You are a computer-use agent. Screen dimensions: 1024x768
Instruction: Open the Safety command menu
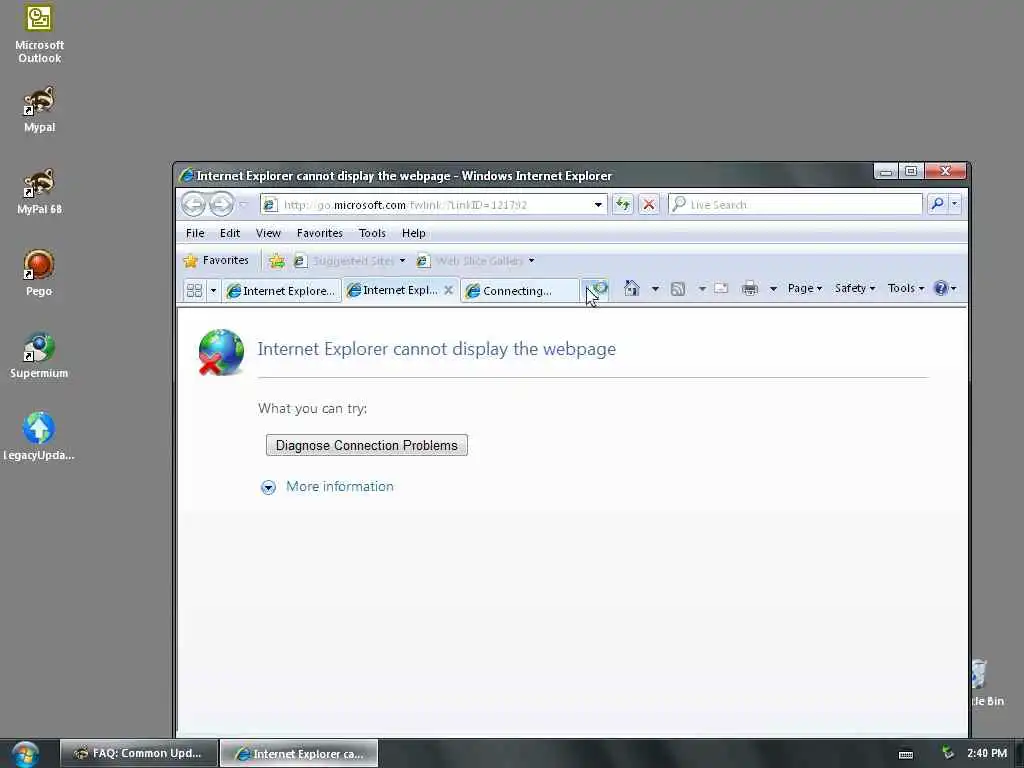(854, 289)
